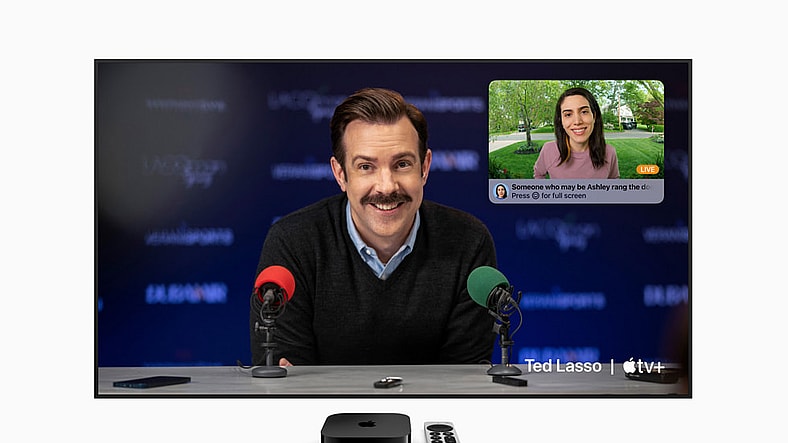Click the man's face in the main video
The image size is (788, 443).
[x=382, y=167]
